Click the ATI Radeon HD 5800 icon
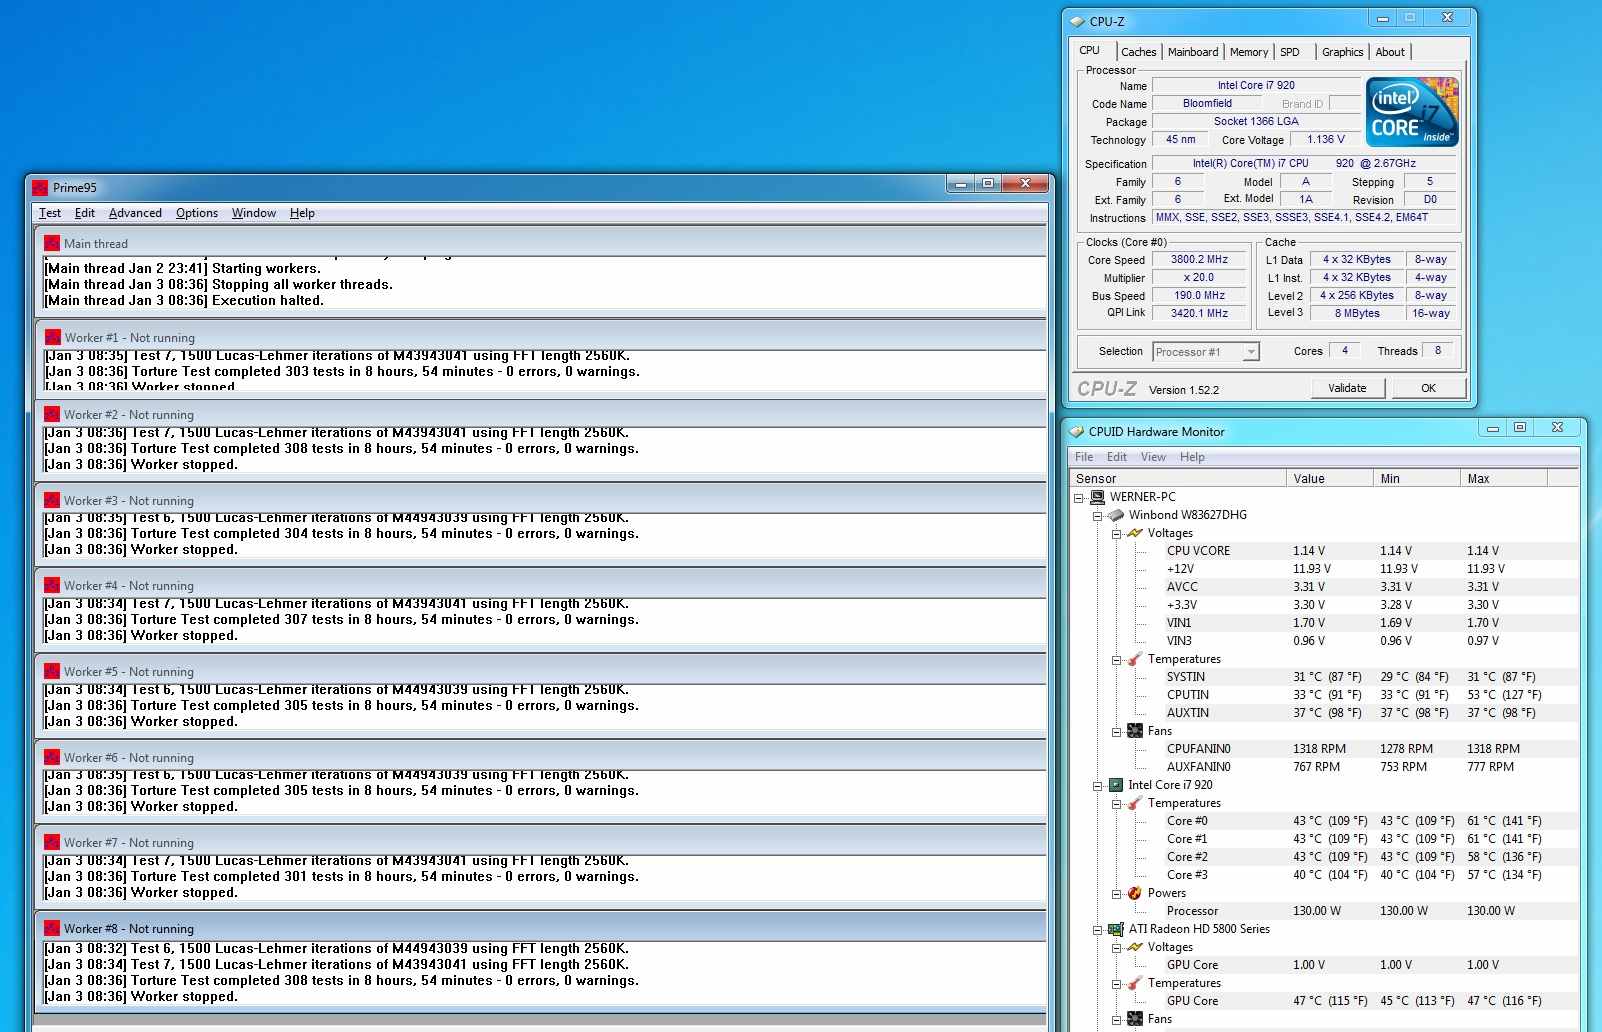The height and width of the screenshot is (1032, 1602). 1116,929
